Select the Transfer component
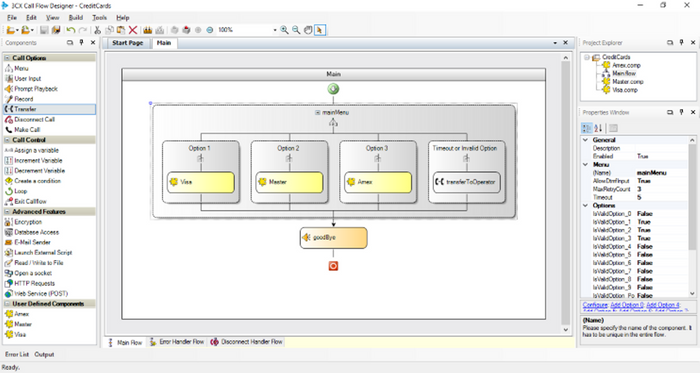This screenshot has height=373, width=700. point(50,109)
